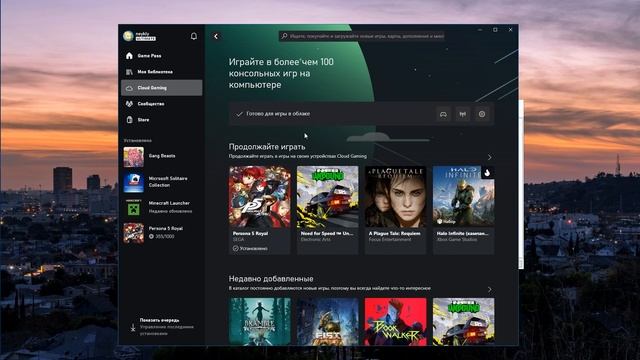Expand the Недавно добавленные row arrow
Screen dimensions: 640x360
click(x=489, y=289)
